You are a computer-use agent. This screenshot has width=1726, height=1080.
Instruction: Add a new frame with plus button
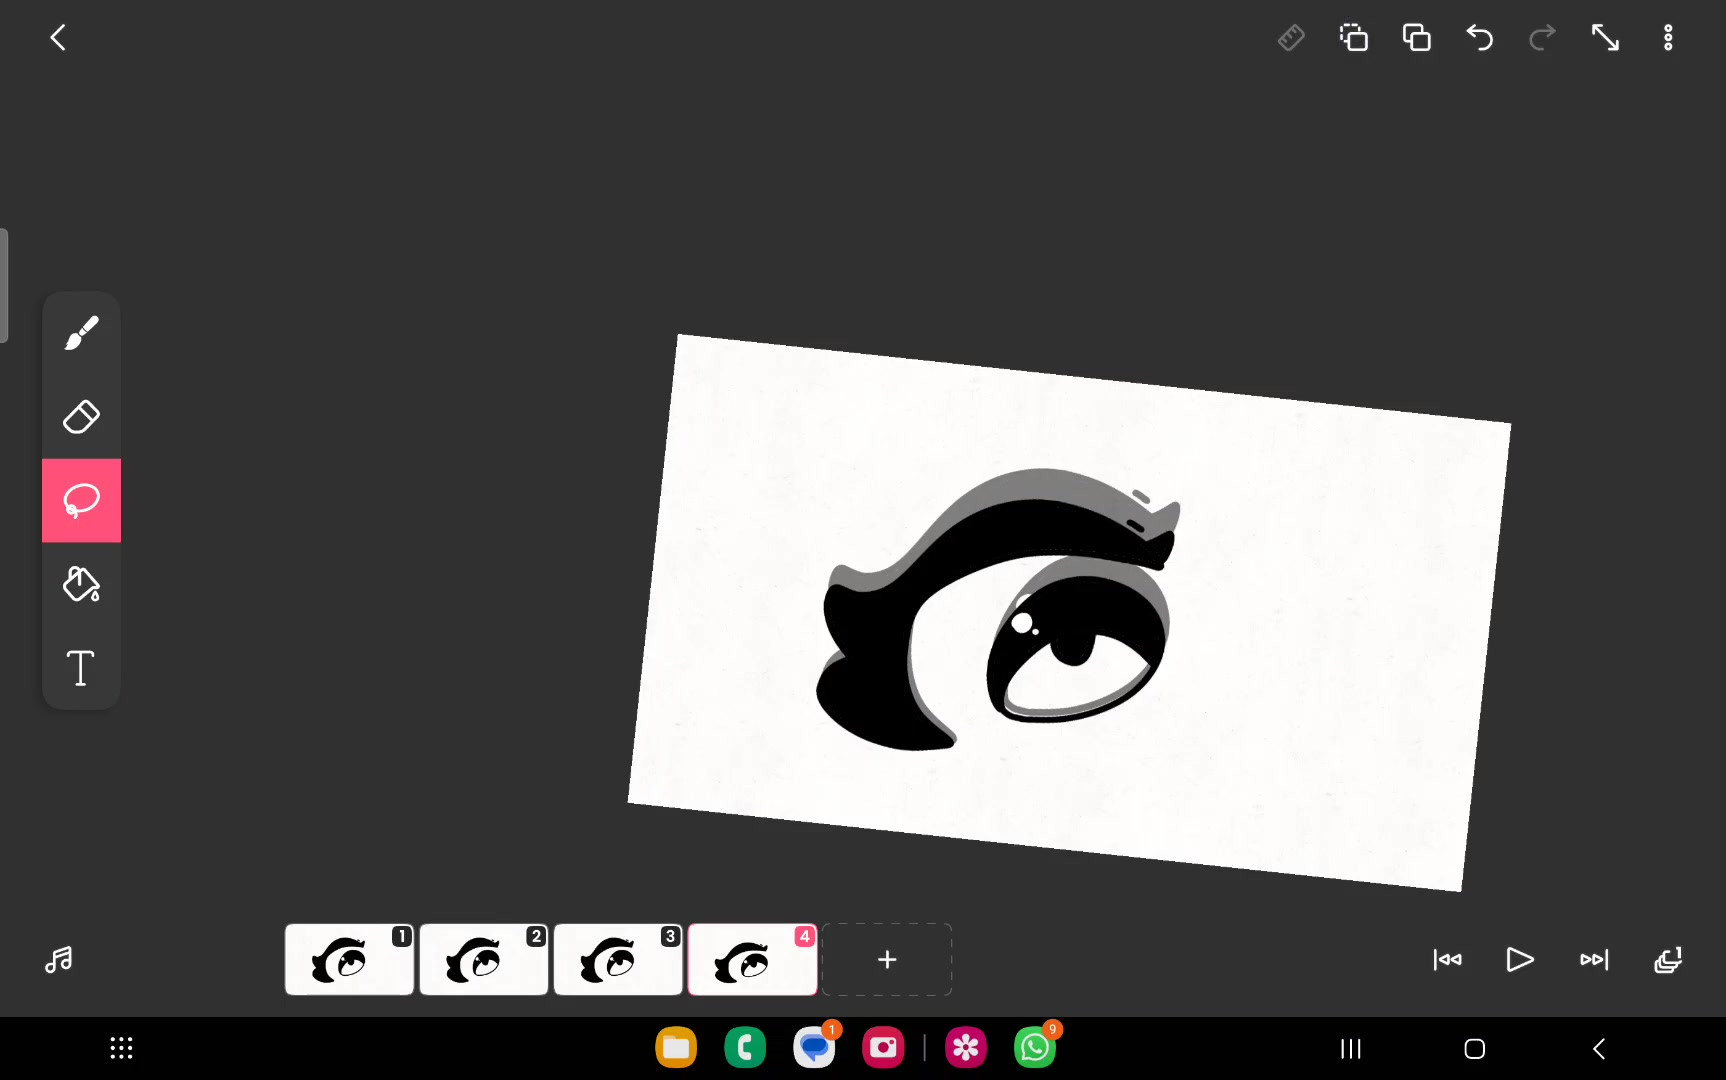point(887,960)
